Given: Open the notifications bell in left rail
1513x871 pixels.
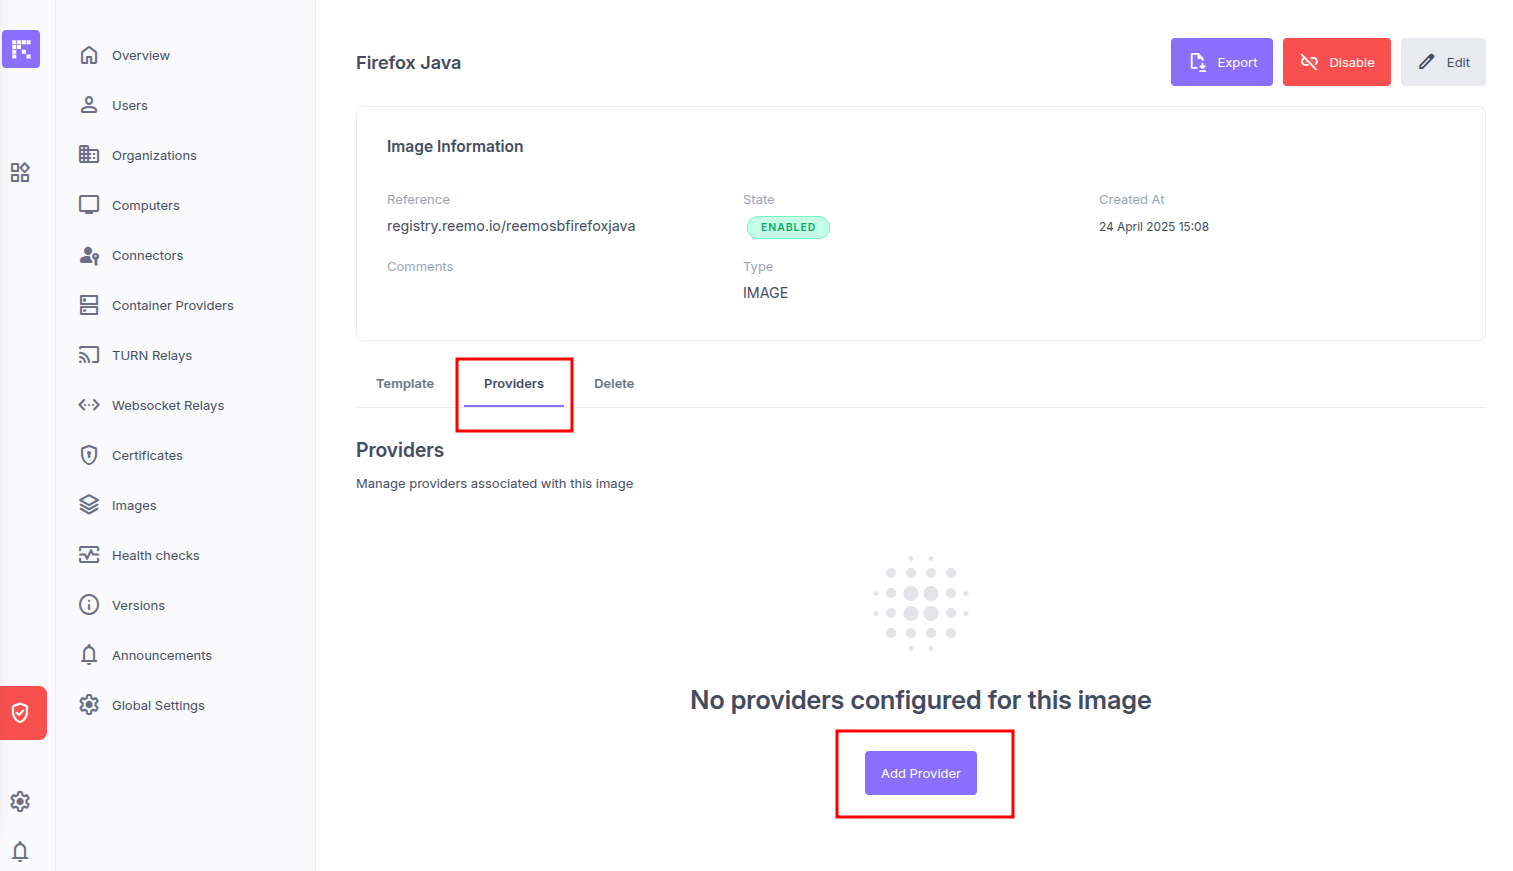Looking at the screenshot, I should tap(20, 851).
